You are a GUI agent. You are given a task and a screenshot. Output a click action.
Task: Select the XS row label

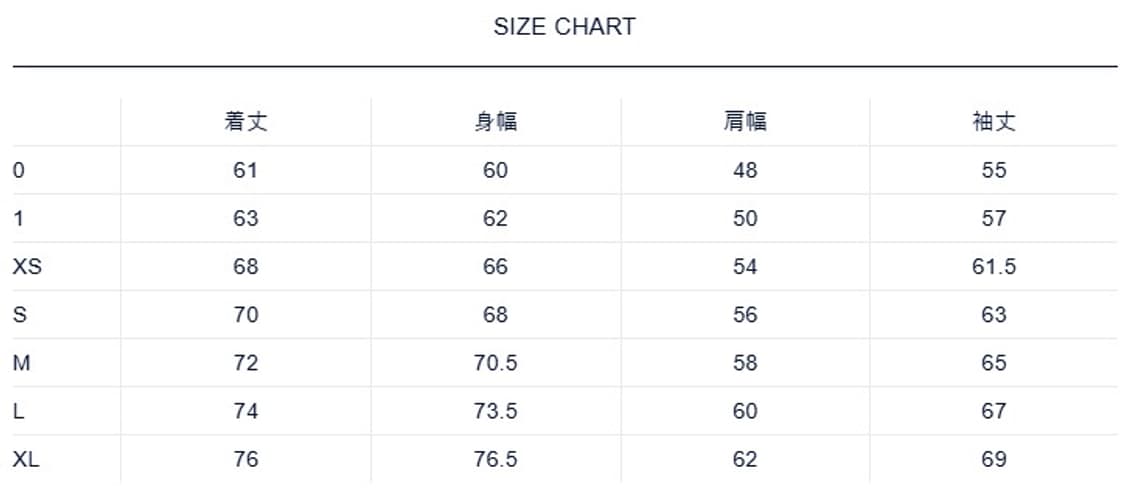27,267
